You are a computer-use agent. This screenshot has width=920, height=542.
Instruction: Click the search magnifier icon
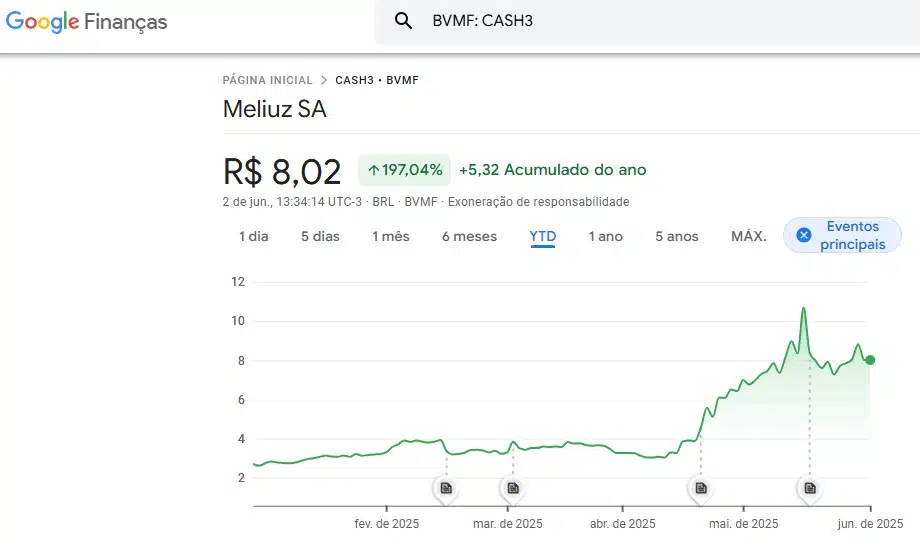point(403,21)
